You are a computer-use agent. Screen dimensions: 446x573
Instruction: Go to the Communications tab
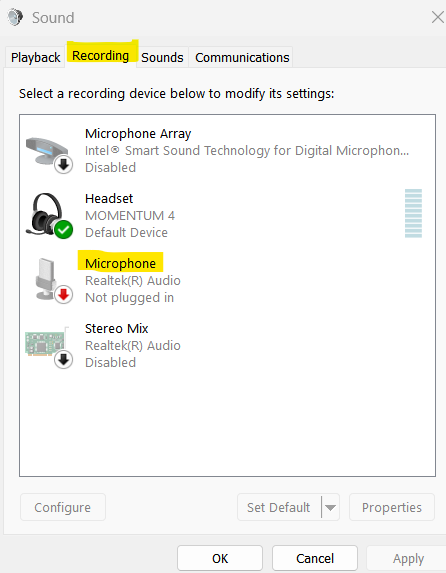point(242,57)
